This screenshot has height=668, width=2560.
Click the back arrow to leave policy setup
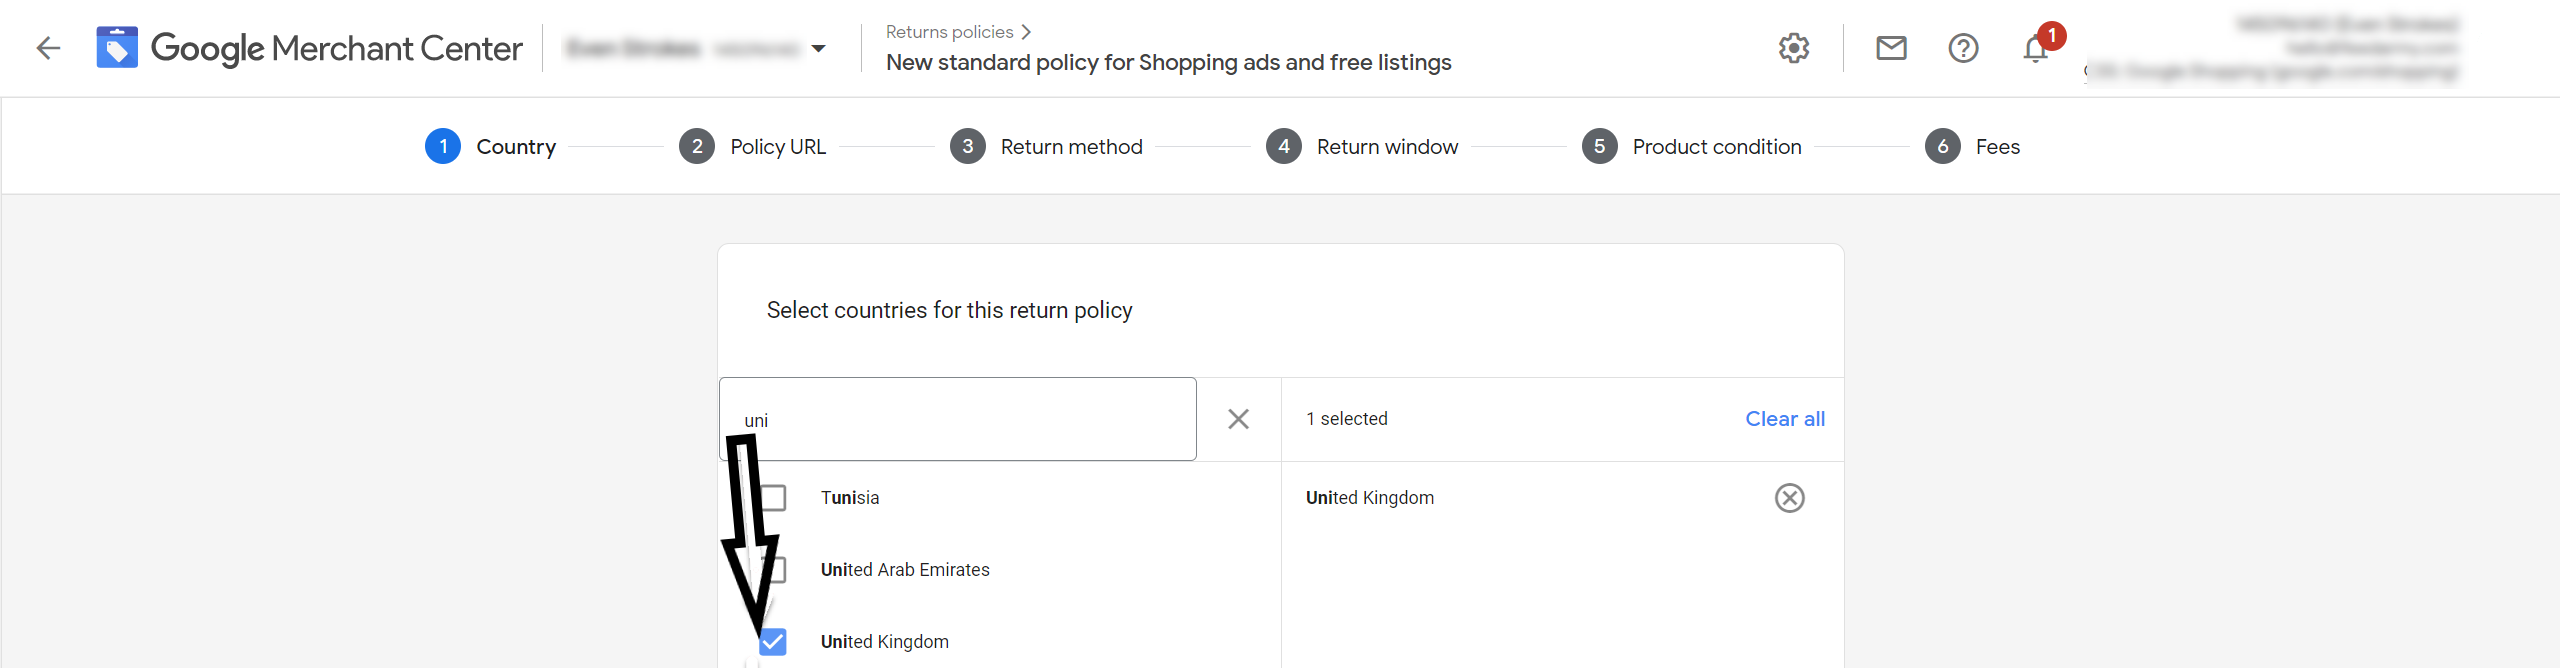(46, 47)
